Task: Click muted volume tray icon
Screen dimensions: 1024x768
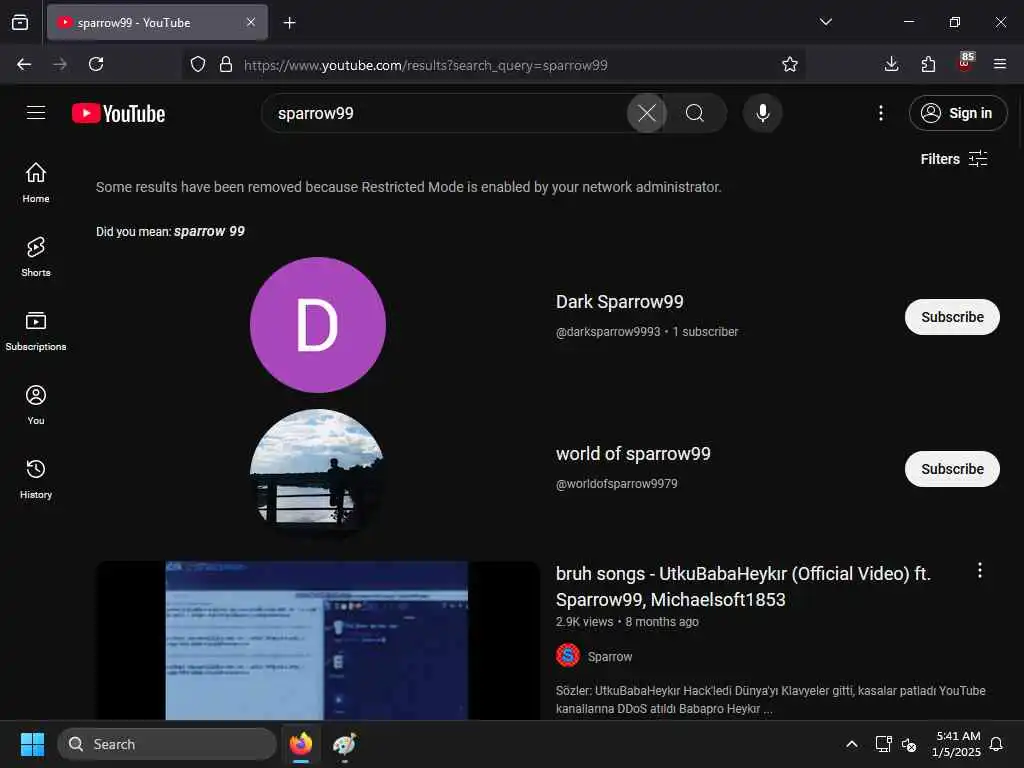Action: (908, 744)
